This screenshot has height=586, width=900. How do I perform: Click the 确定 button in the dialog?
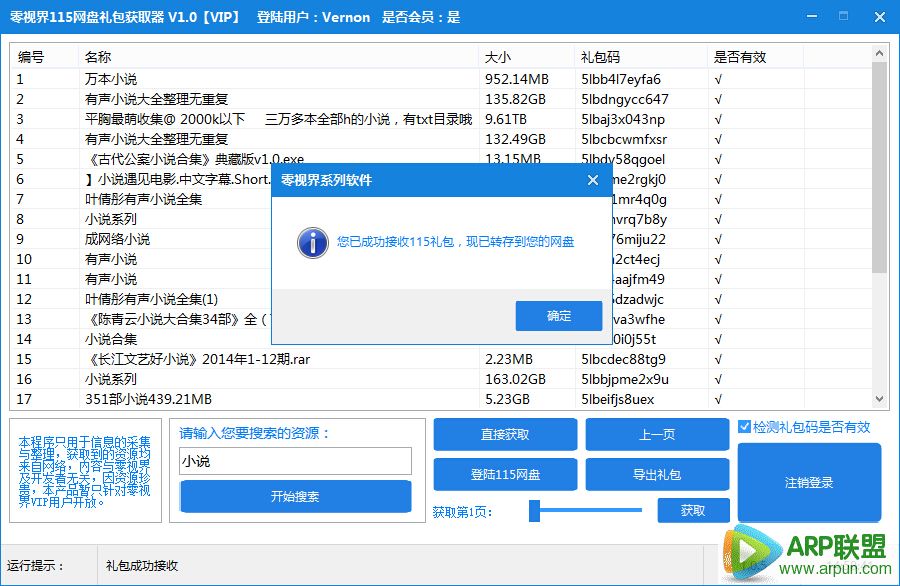click(558, 316)
